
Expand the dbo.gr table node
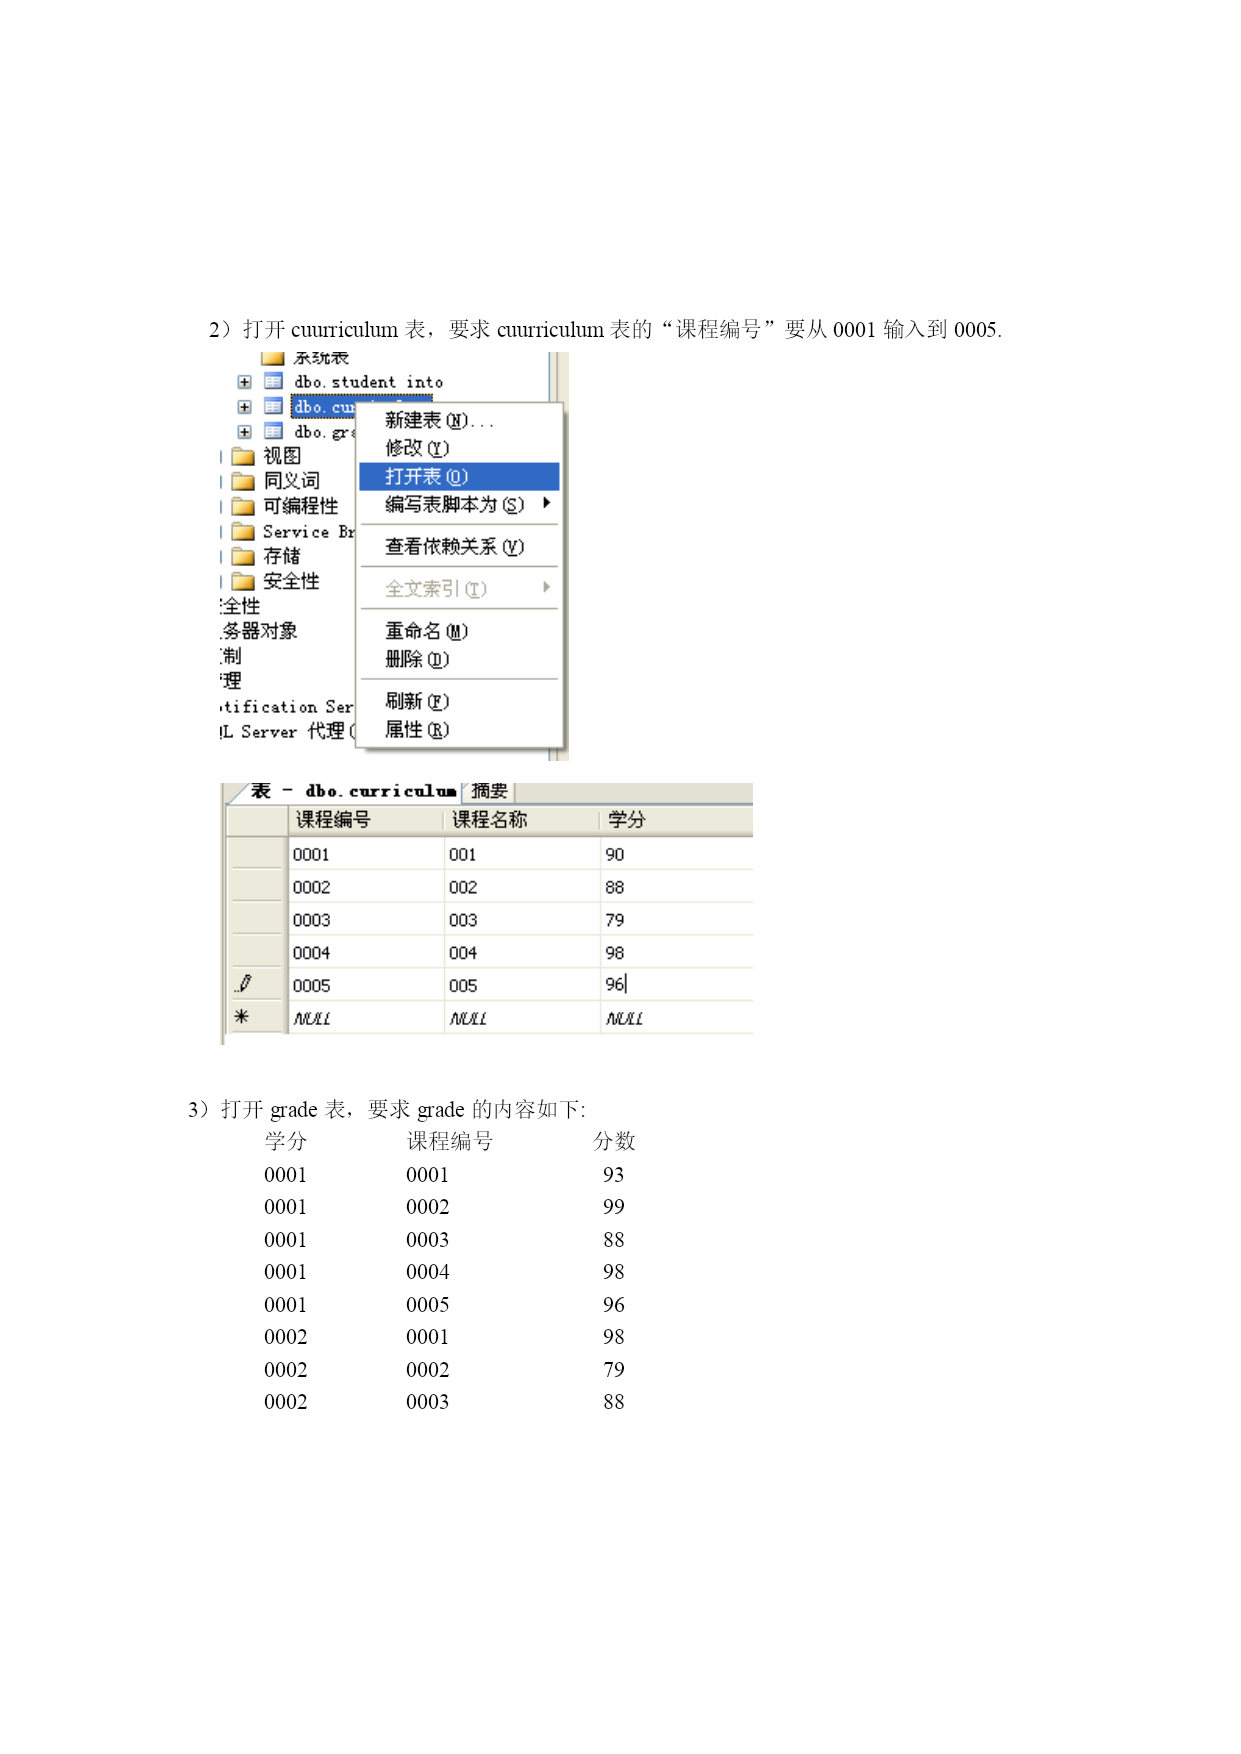[244, 432]
